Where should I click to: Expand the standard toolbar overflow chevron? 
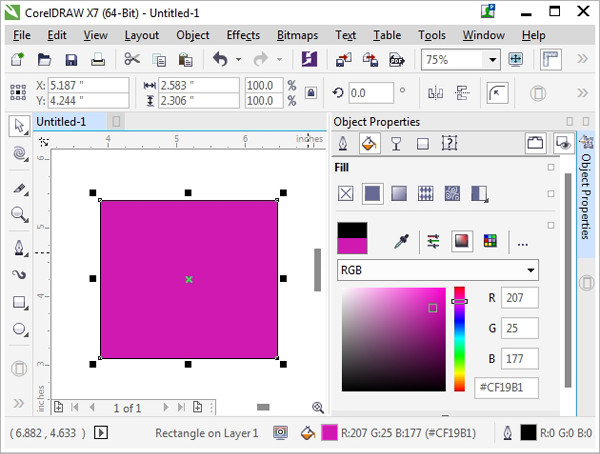[x=582, y=59]
